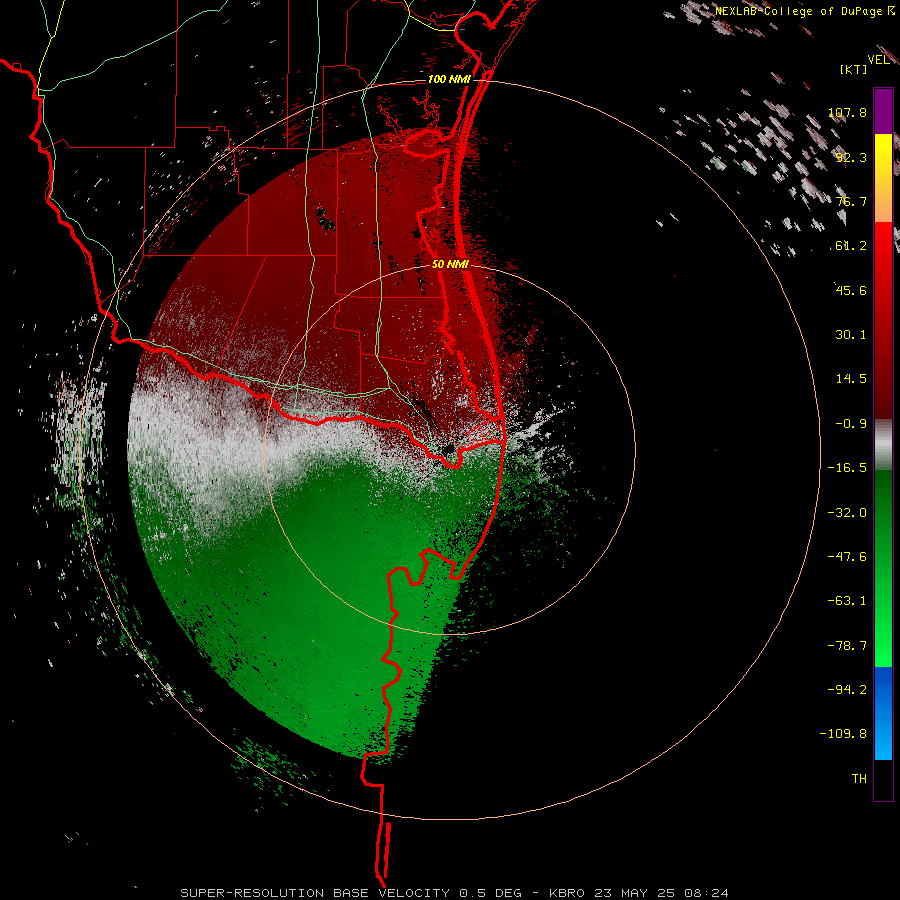Click the [KT] units label
Image resolution: width=900 pixels, height=900 pixels.
pos(854,69)
